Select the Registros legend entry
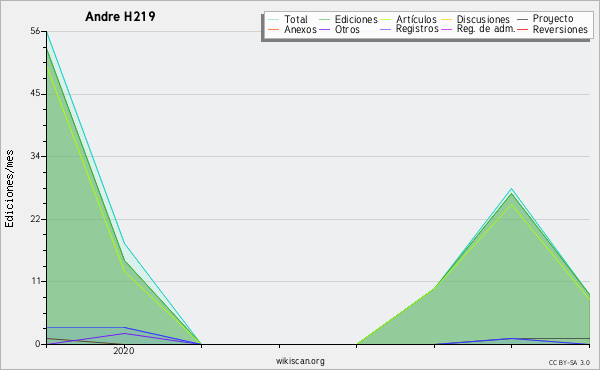Viewport: 600px width, 370px height. coord(417,29)
